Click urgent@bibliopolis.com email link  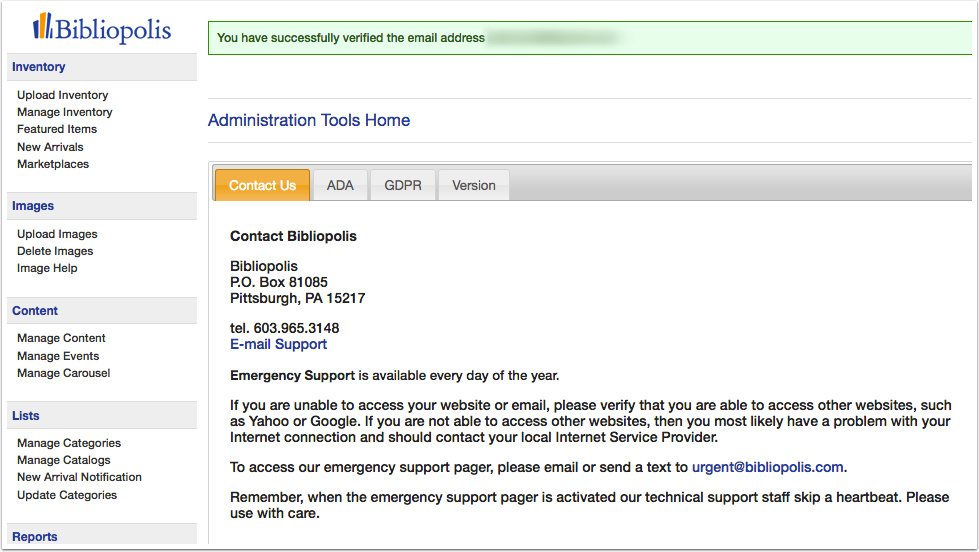pos(767,468)
